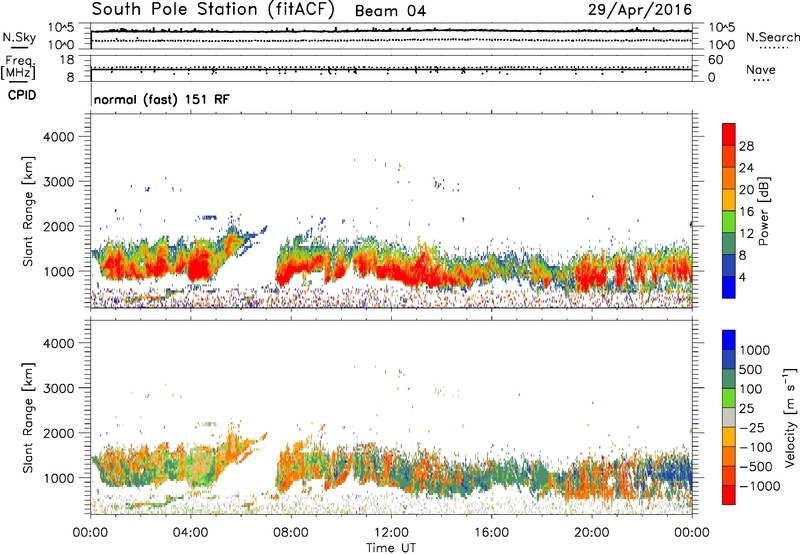The image size is (800, 554).
Task: Click the 'N.Search' legend label
Action: click(772, 37)
